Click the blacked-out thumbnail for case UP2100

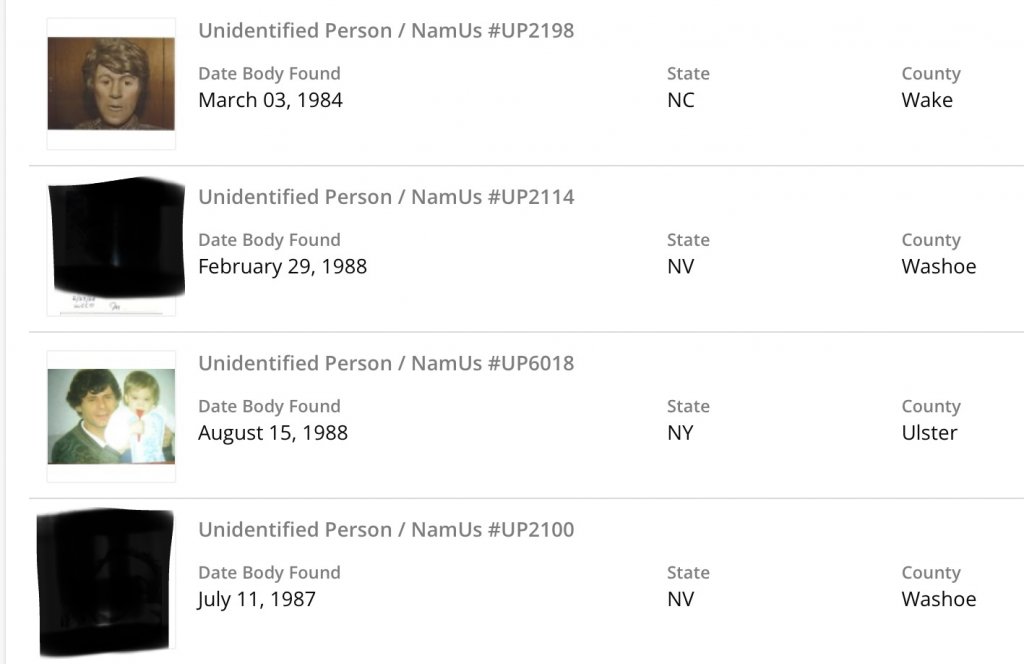click(106, 580)
